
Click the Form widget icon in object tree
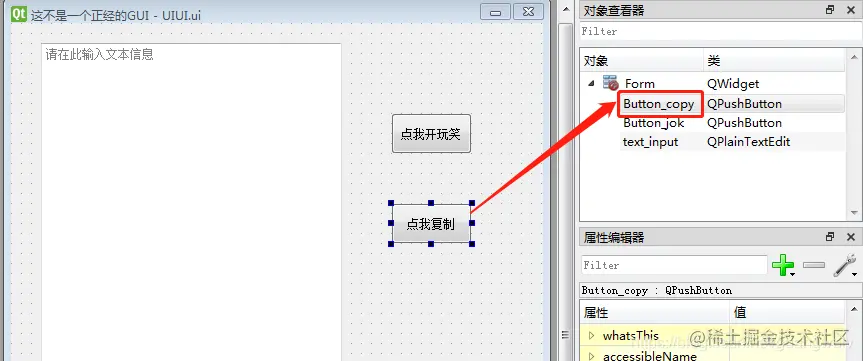click(611, 83)
